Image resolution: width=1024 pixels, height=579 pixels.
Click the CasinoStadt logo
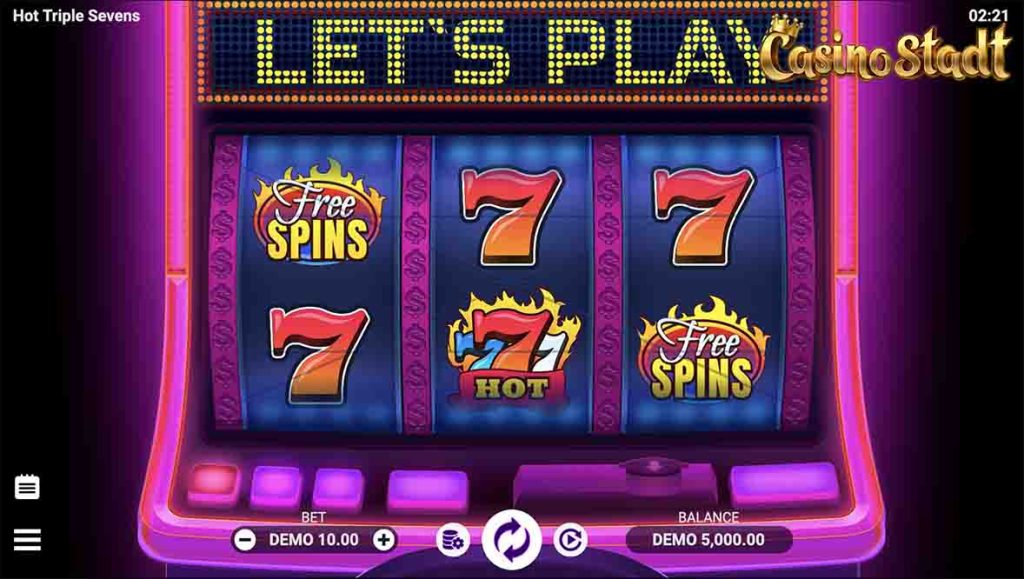[x=886, y=51]
